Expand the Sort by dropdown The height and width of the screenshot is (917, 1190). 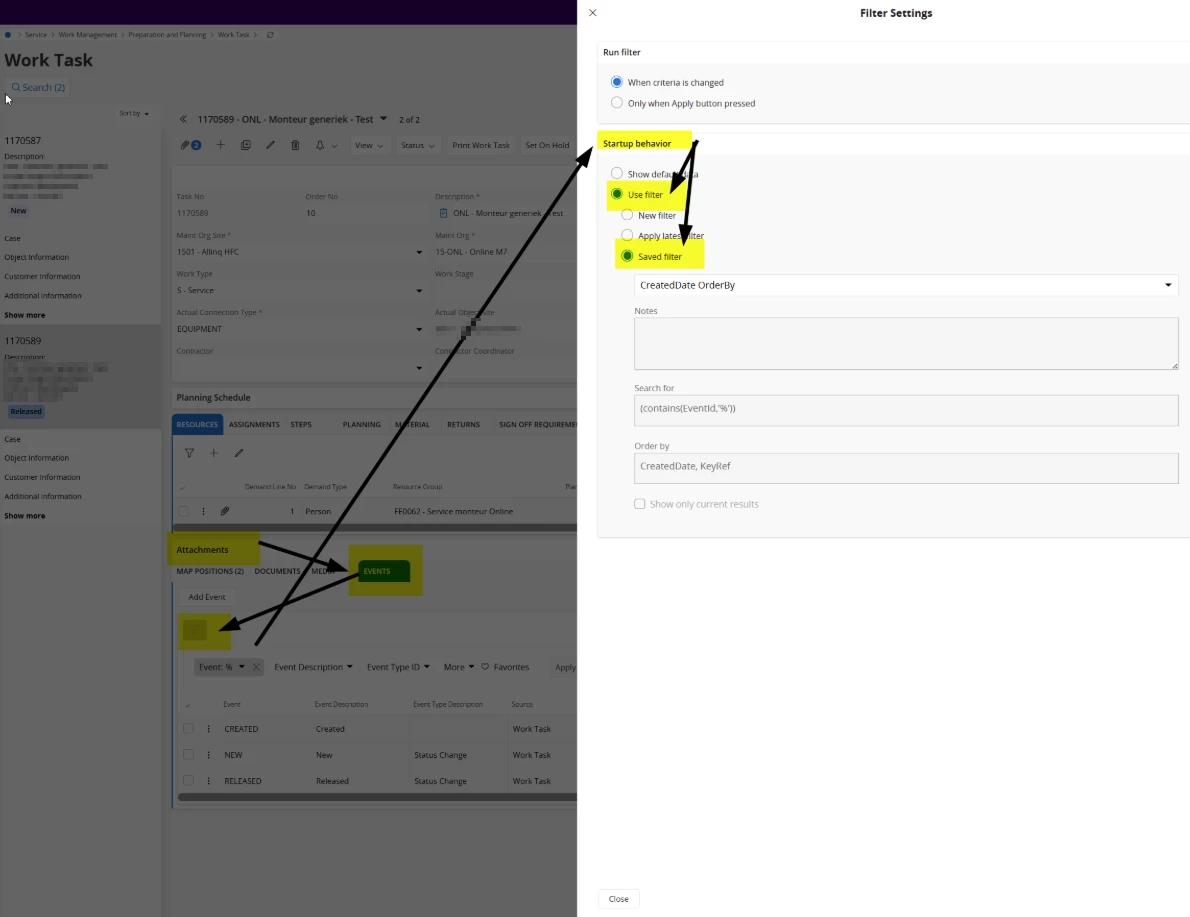click(x=134, y=114)
